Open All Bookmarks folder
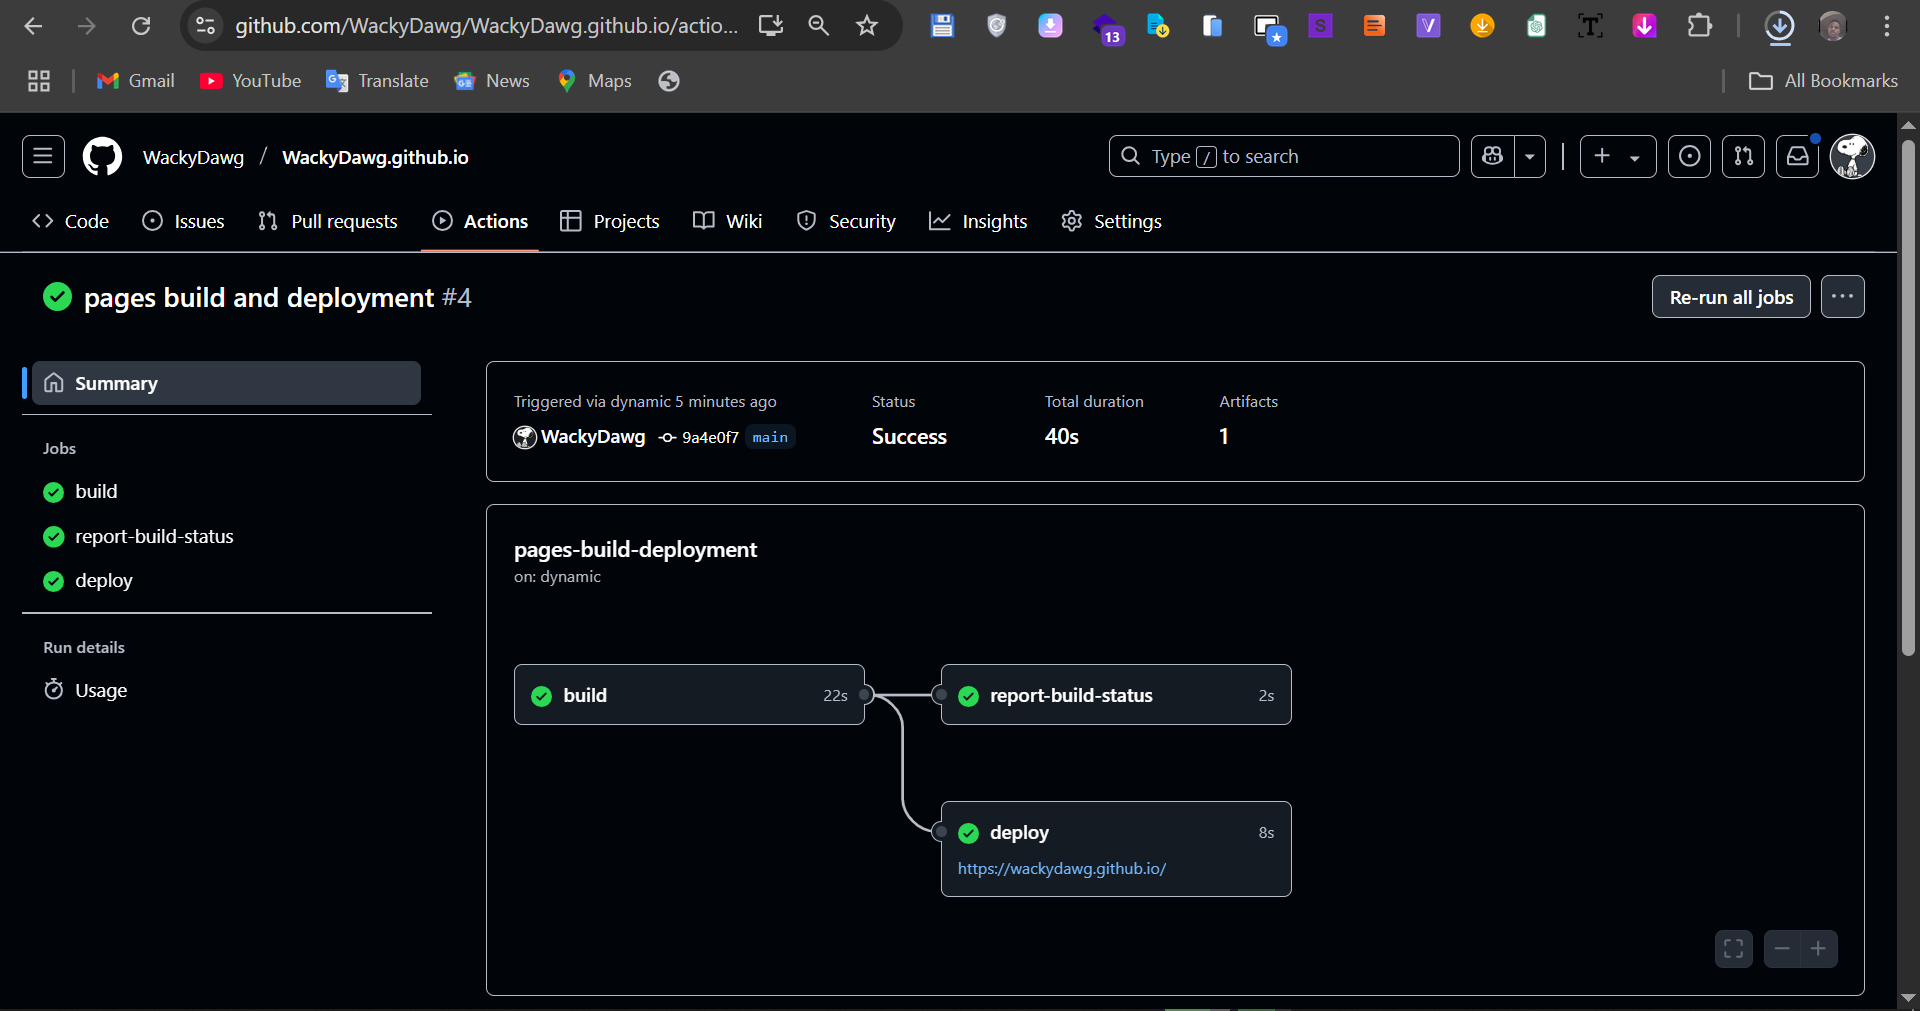The height and width of the screenshot is (1011, 1920). (1823, 81)
